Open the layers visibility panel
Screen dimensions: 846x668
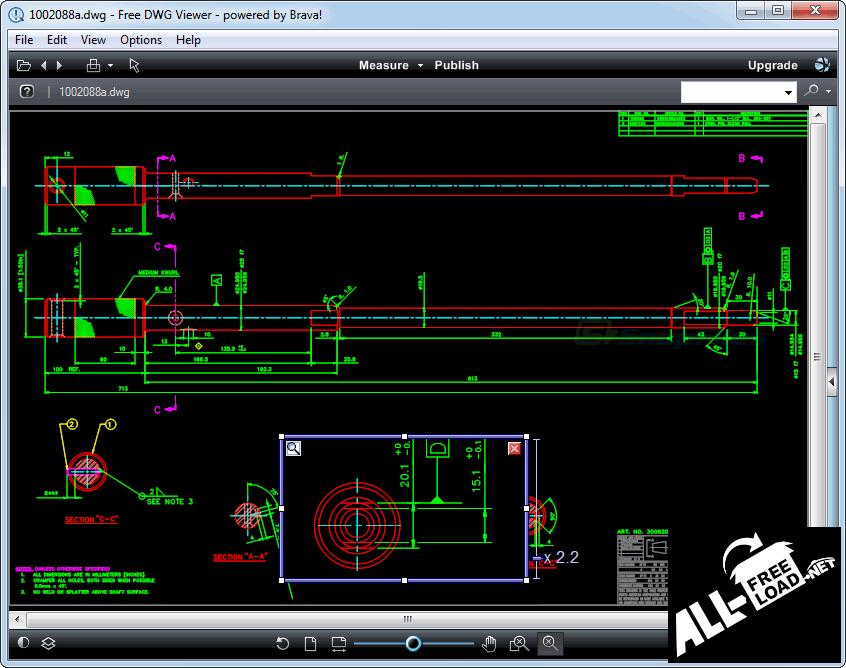48,643
